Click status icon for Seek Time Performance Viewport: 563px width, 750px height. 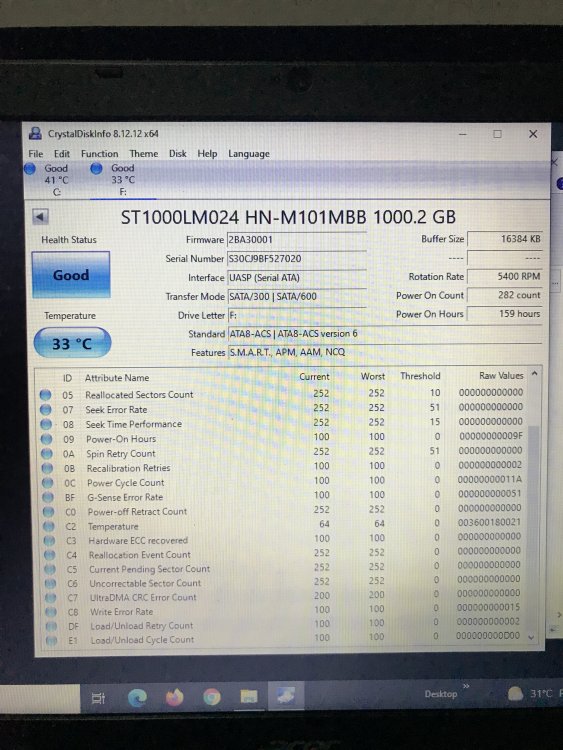(46, 424)
